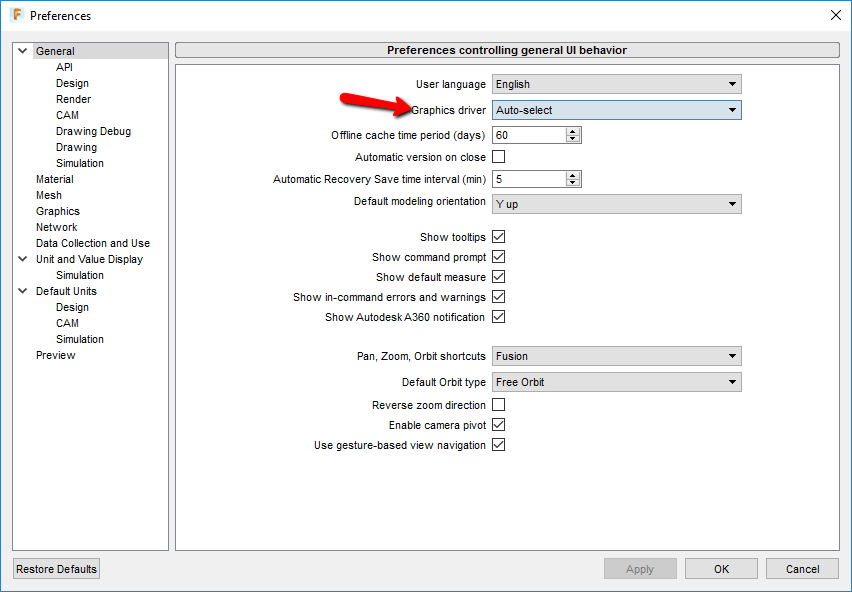Select the General category

(55, 51)
